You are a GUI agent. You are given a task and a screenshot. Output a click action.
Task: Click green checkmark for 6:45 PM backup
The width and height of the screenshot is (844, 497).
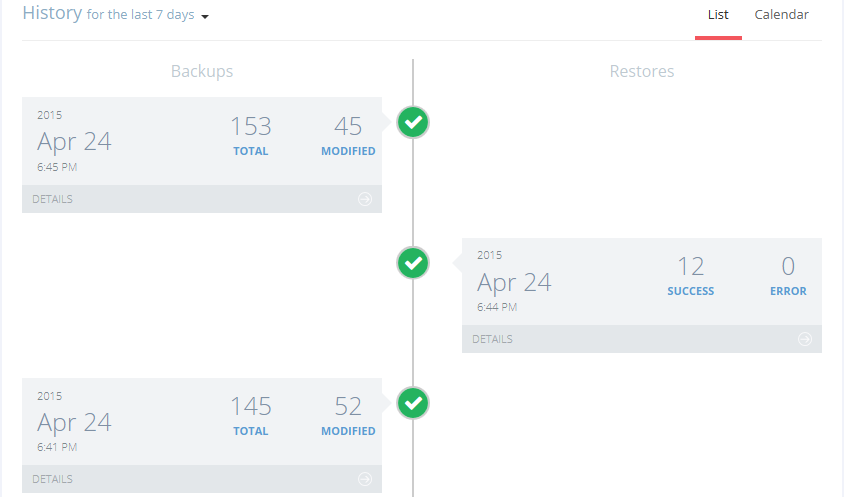[413, 123]
